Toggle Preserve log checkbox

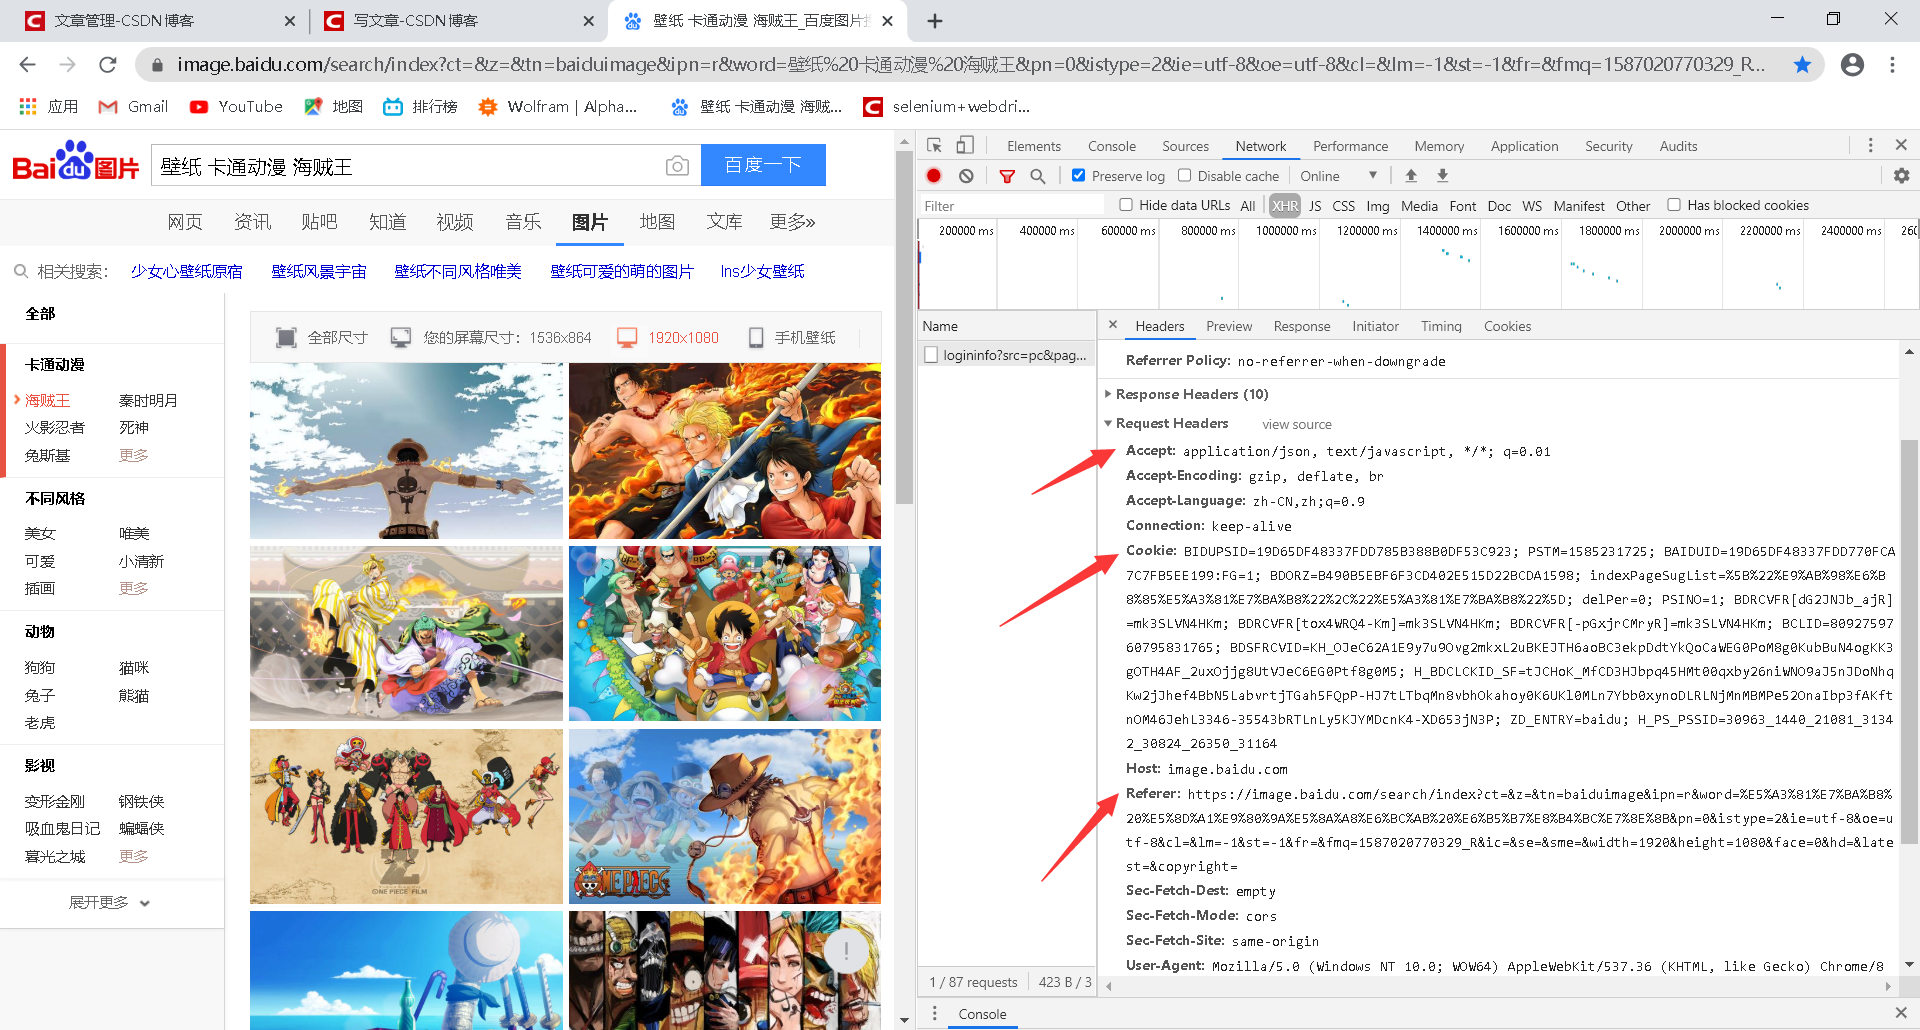[x=1078, y=175]
